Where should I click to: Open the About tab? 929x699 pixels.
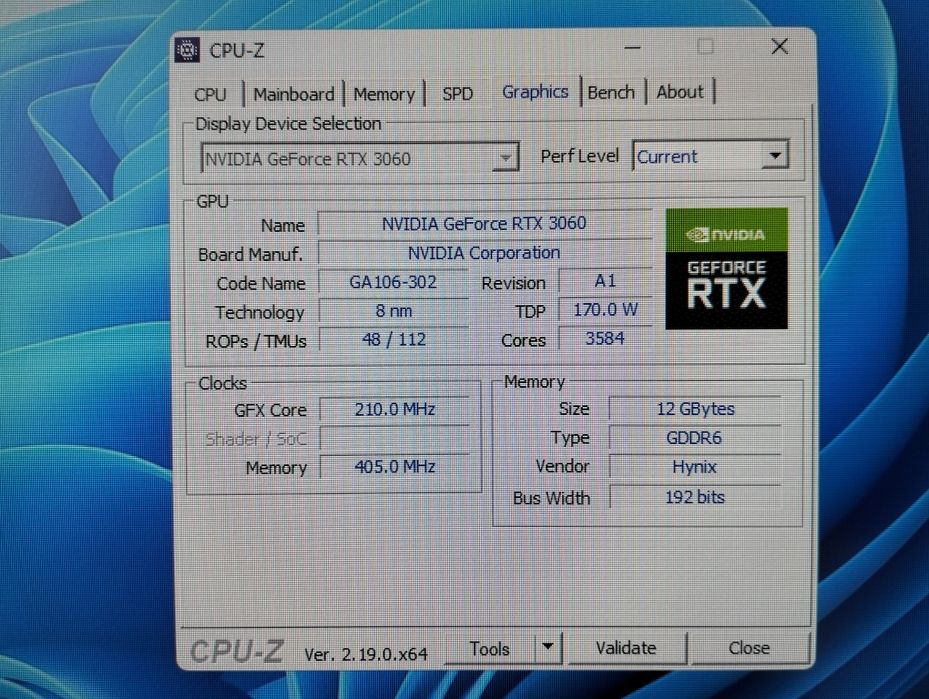coord(680,92)
